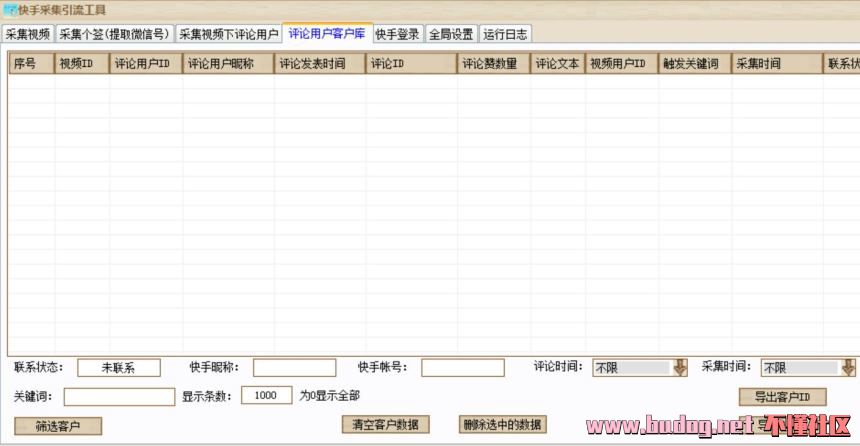The image size is (860, 446).
Task: Open the 全局设置 tab
Action: (451, 34)
